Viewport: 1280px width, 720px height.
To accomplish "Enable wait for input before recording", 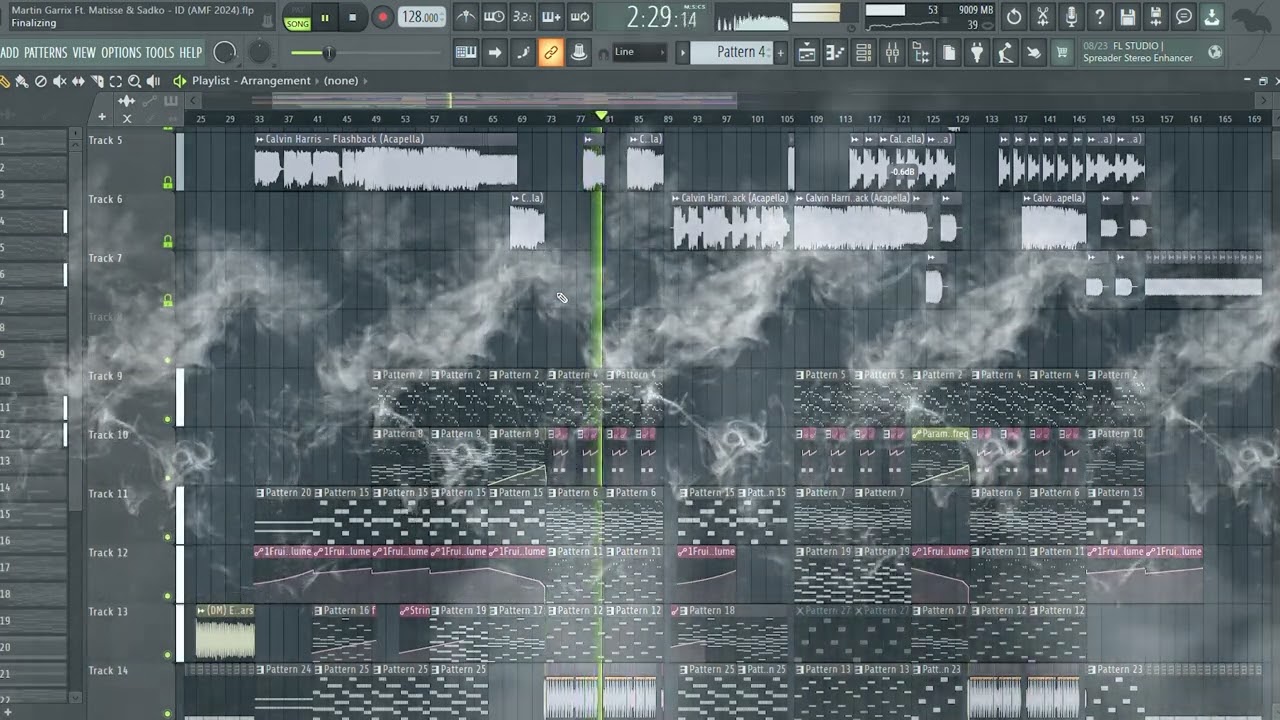I will pyautogui.click(x=494, y=17).
